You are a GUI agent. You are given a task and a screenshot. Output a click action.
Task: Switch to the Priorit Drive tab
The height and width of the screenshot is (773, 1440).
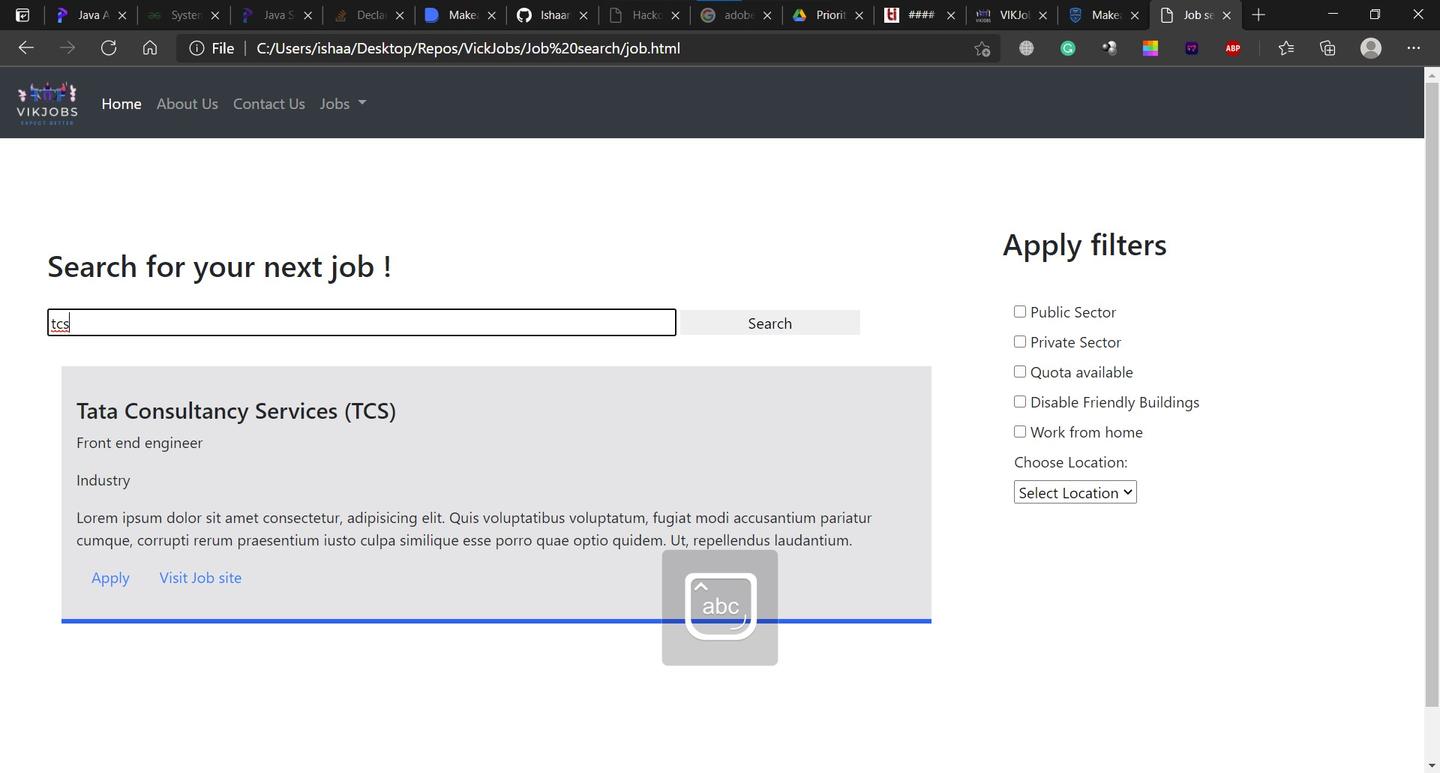coord(828,15)
